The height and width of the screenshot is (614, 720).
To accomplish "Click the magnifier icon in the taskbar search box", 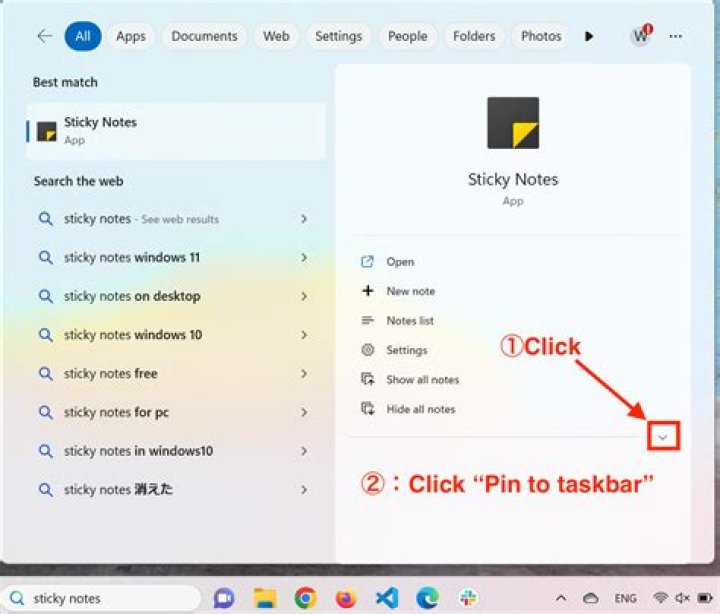I will [x=17, y=598].
